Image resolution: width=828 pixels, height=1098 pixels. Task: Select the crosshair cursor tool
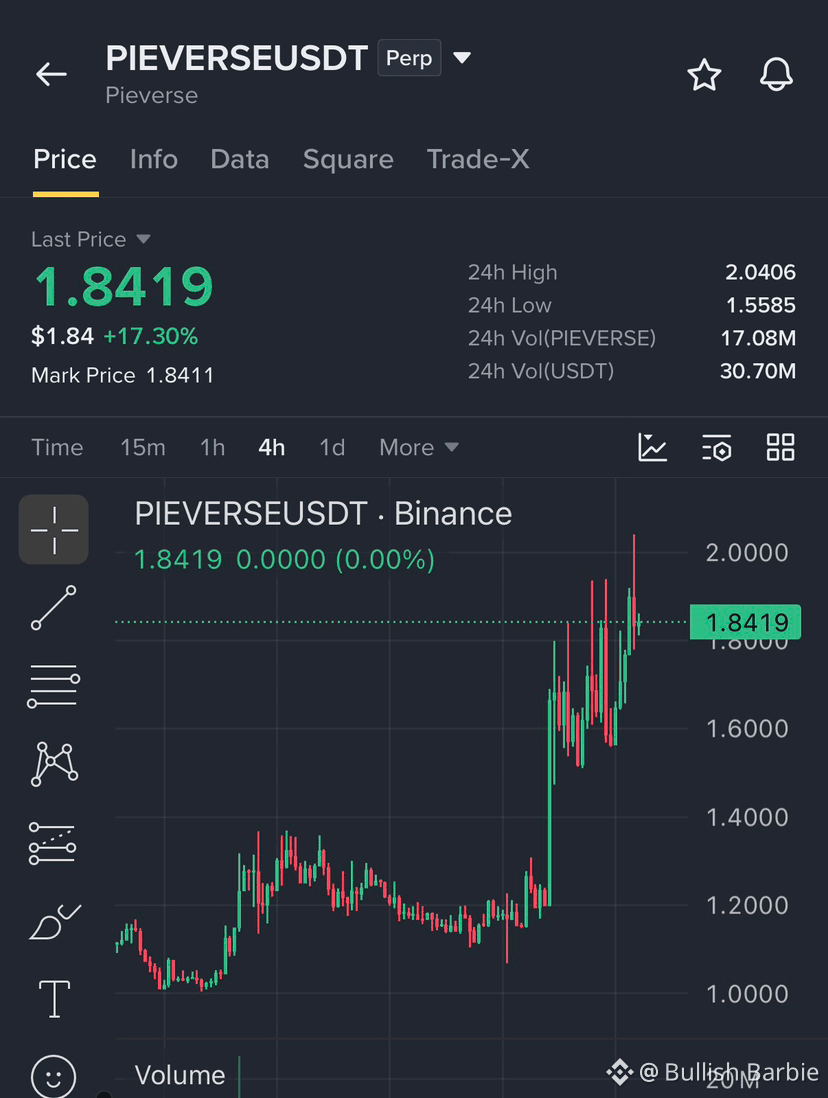[54, 529]
